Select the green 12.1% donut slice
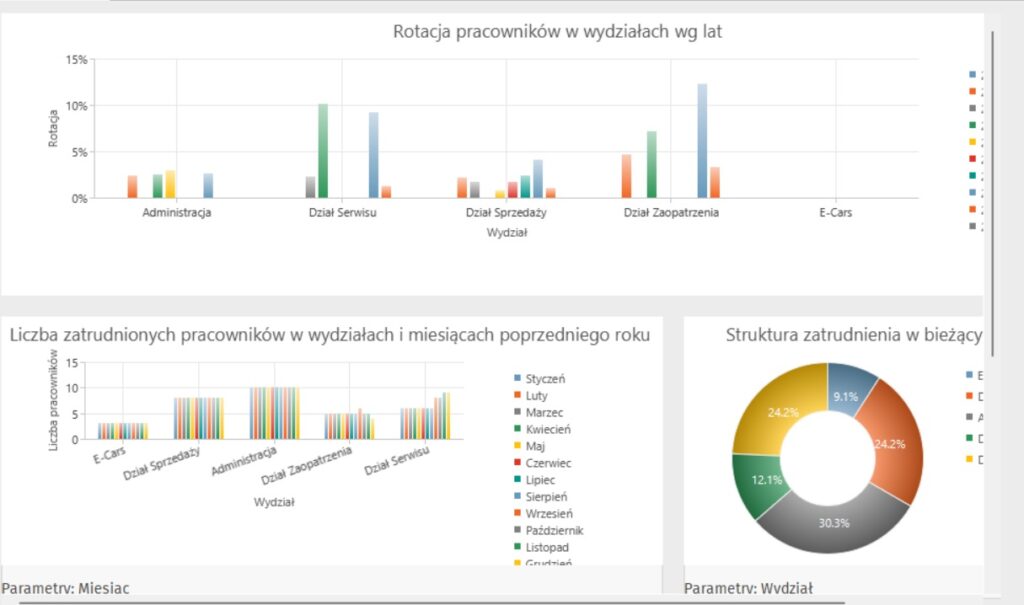Viewport: 1024px width, 605px height. coord(757,481)
